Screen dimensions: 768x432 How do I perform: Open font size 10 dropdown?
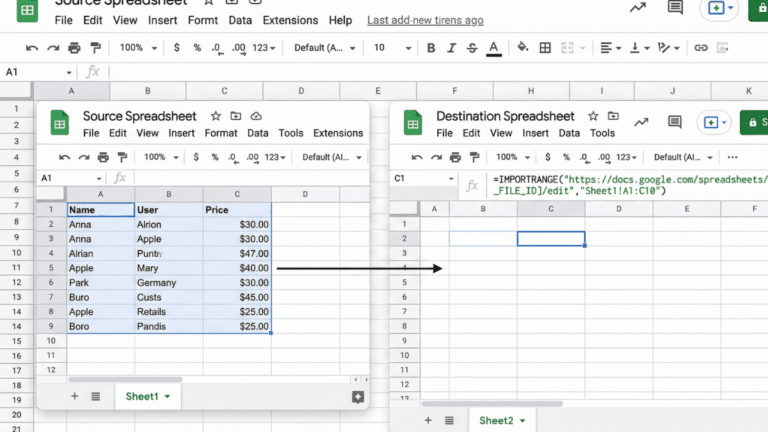(x=392, y=48)
